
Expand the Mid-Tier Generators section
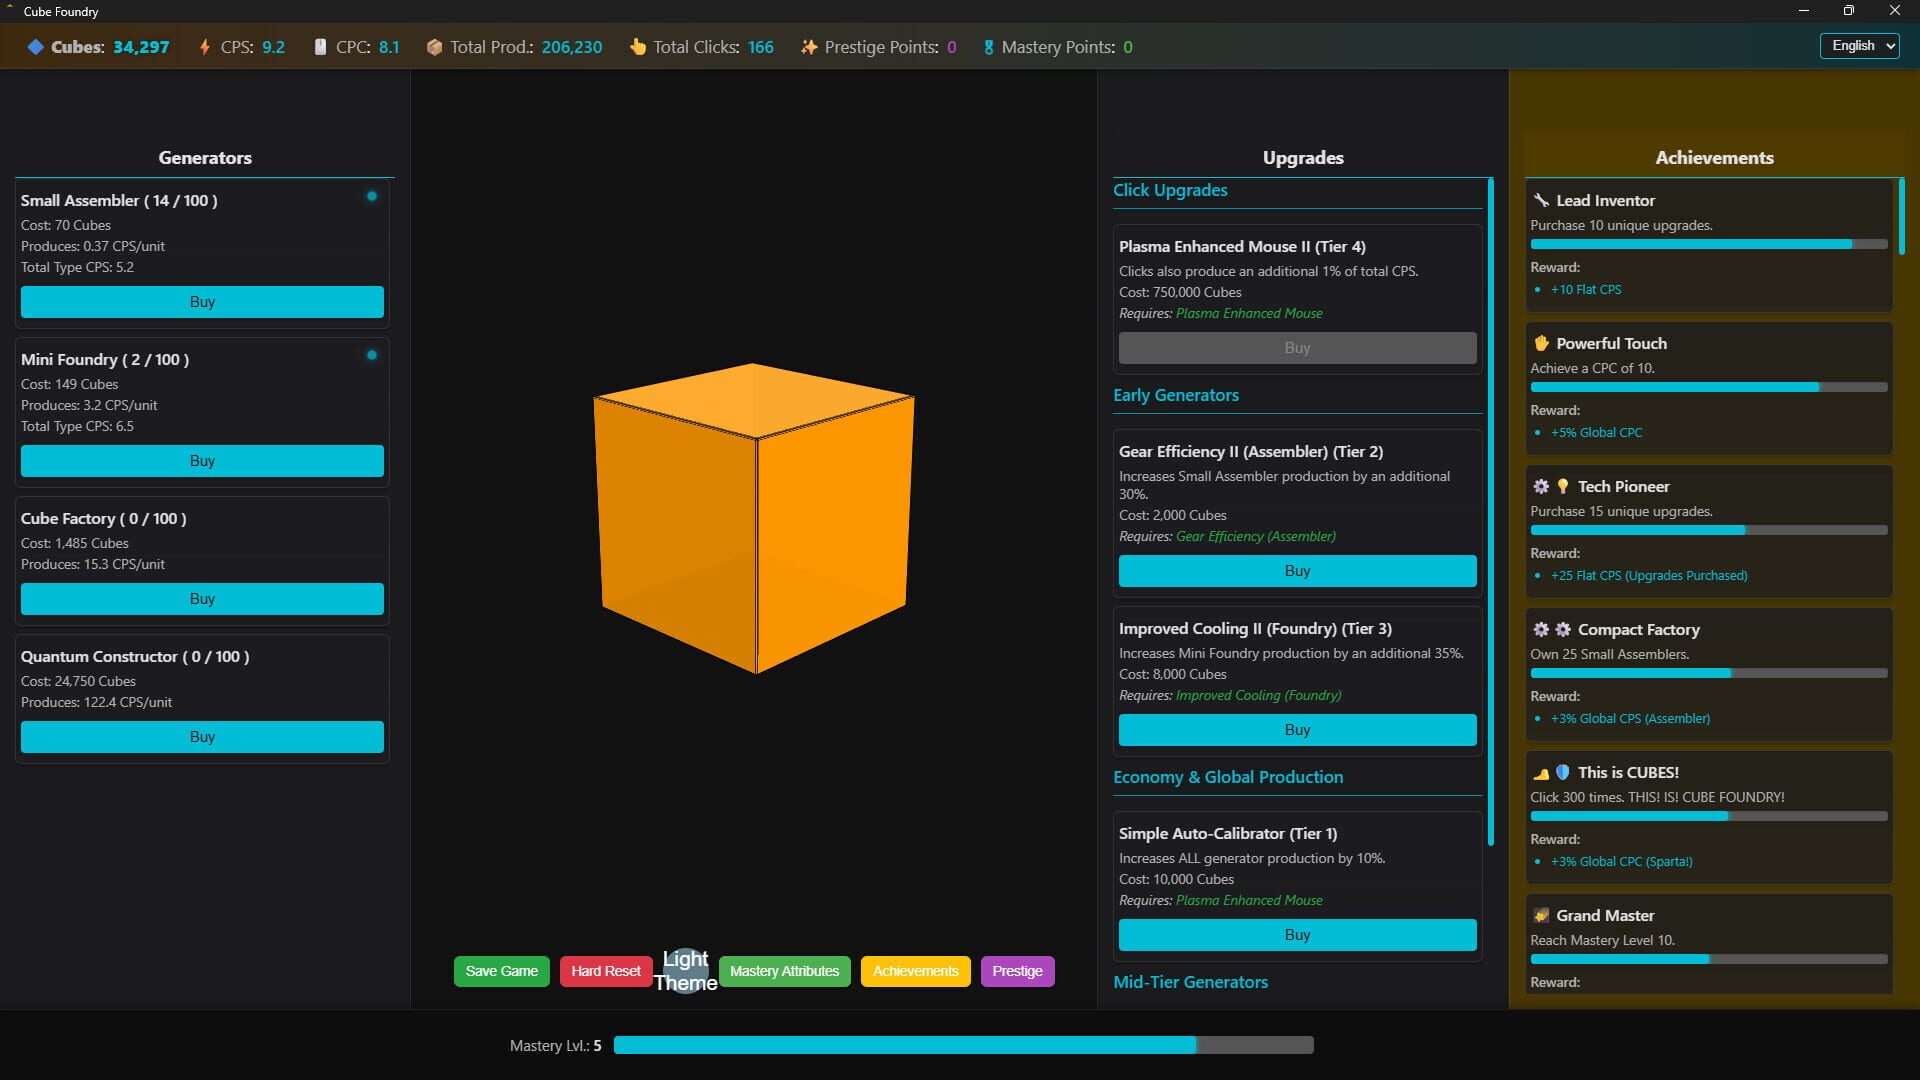point(1191,982)
